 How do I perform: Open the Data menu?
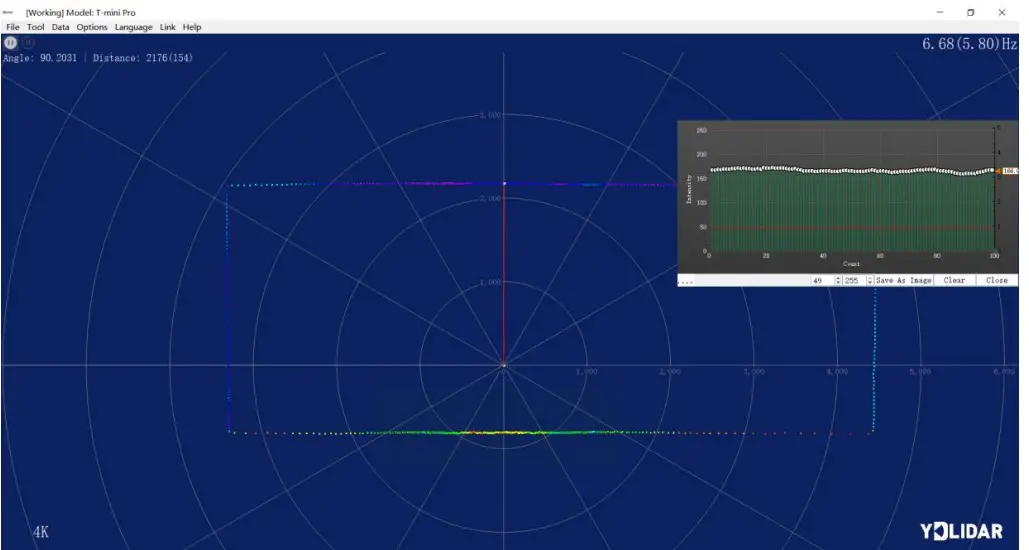(x=60, y=27)
